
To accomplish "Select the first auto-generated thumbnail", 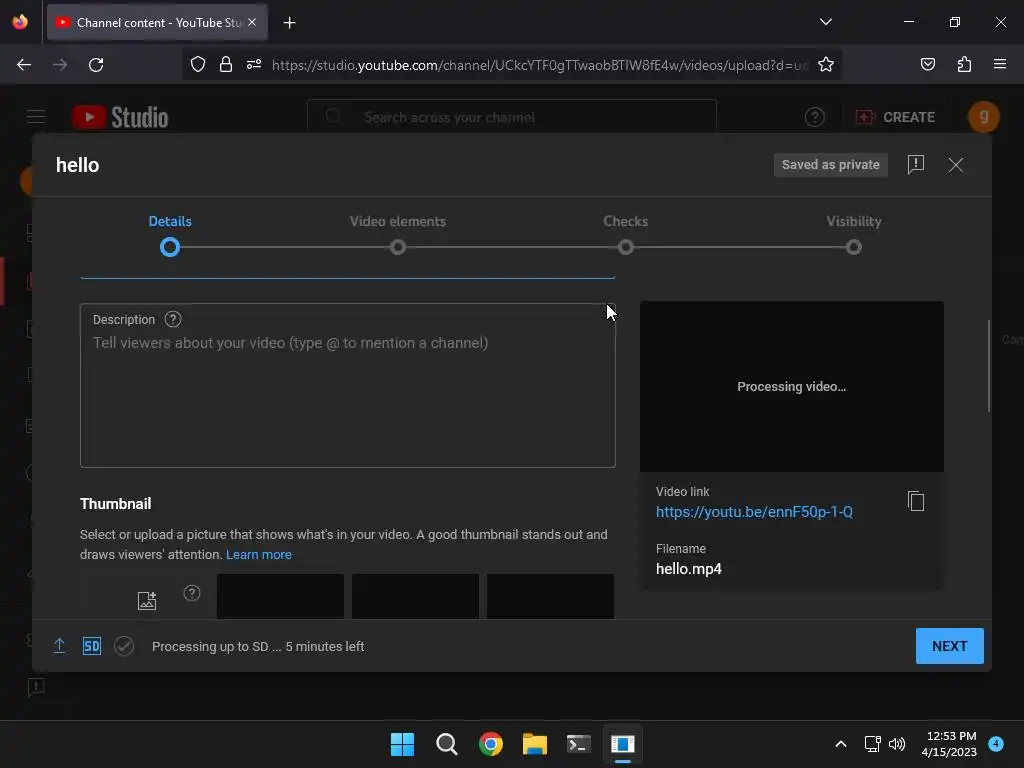I will point(280,596).
